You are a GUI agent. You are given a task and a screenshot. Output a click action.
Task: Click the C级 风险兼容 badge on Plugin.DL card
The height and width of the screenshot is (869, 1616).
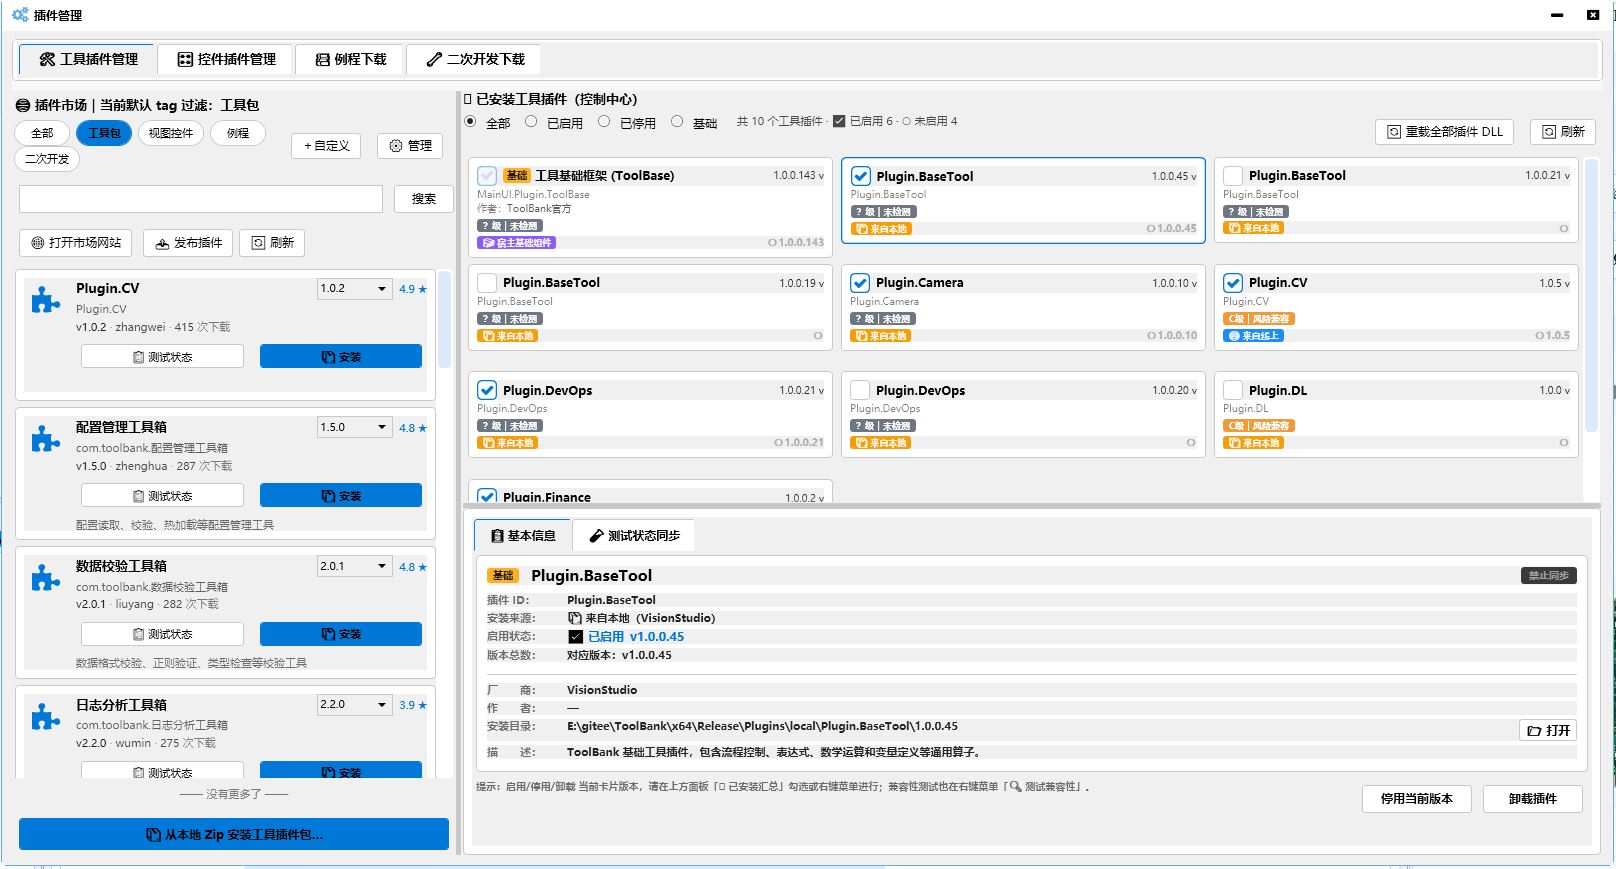[x=1258, y=426]
